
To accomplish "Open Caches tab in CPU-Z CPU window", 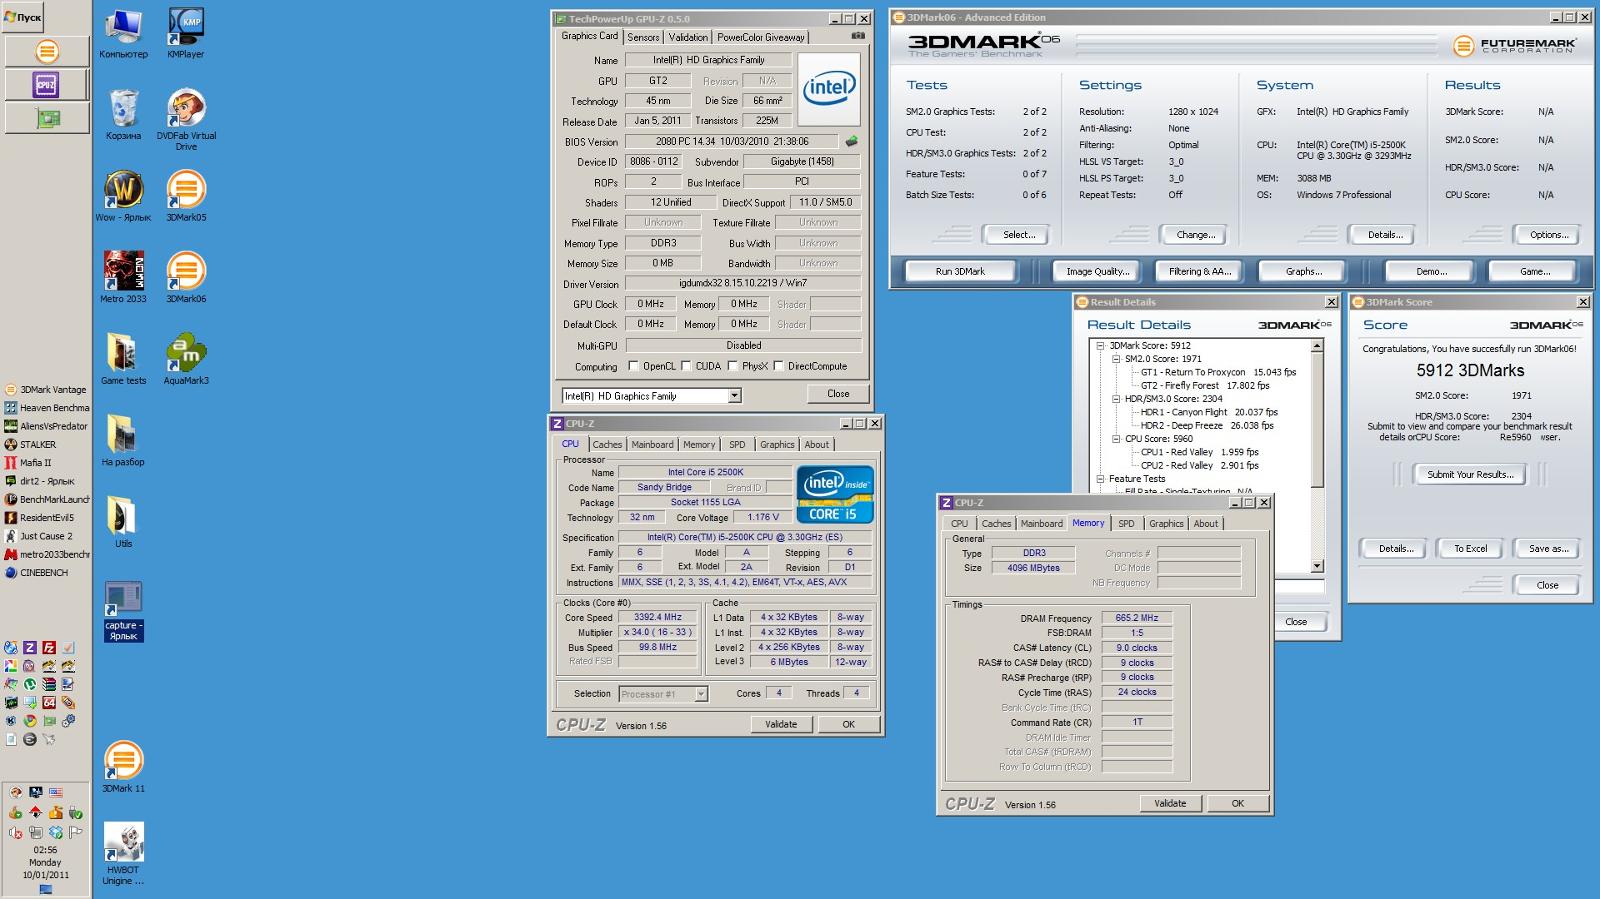I will pos(607,445).
